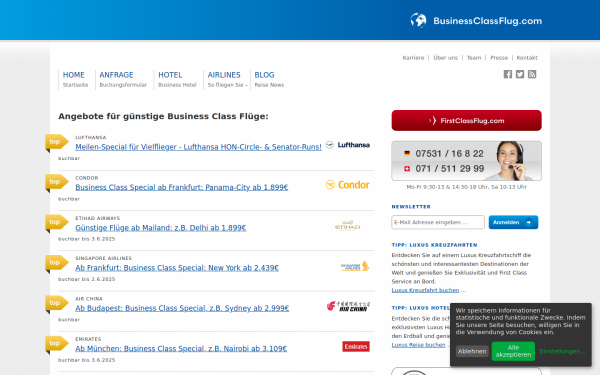This screenshot has height=375, width=600.
Task: Click the Singapore Airlines logo
Action: point(355,266)
